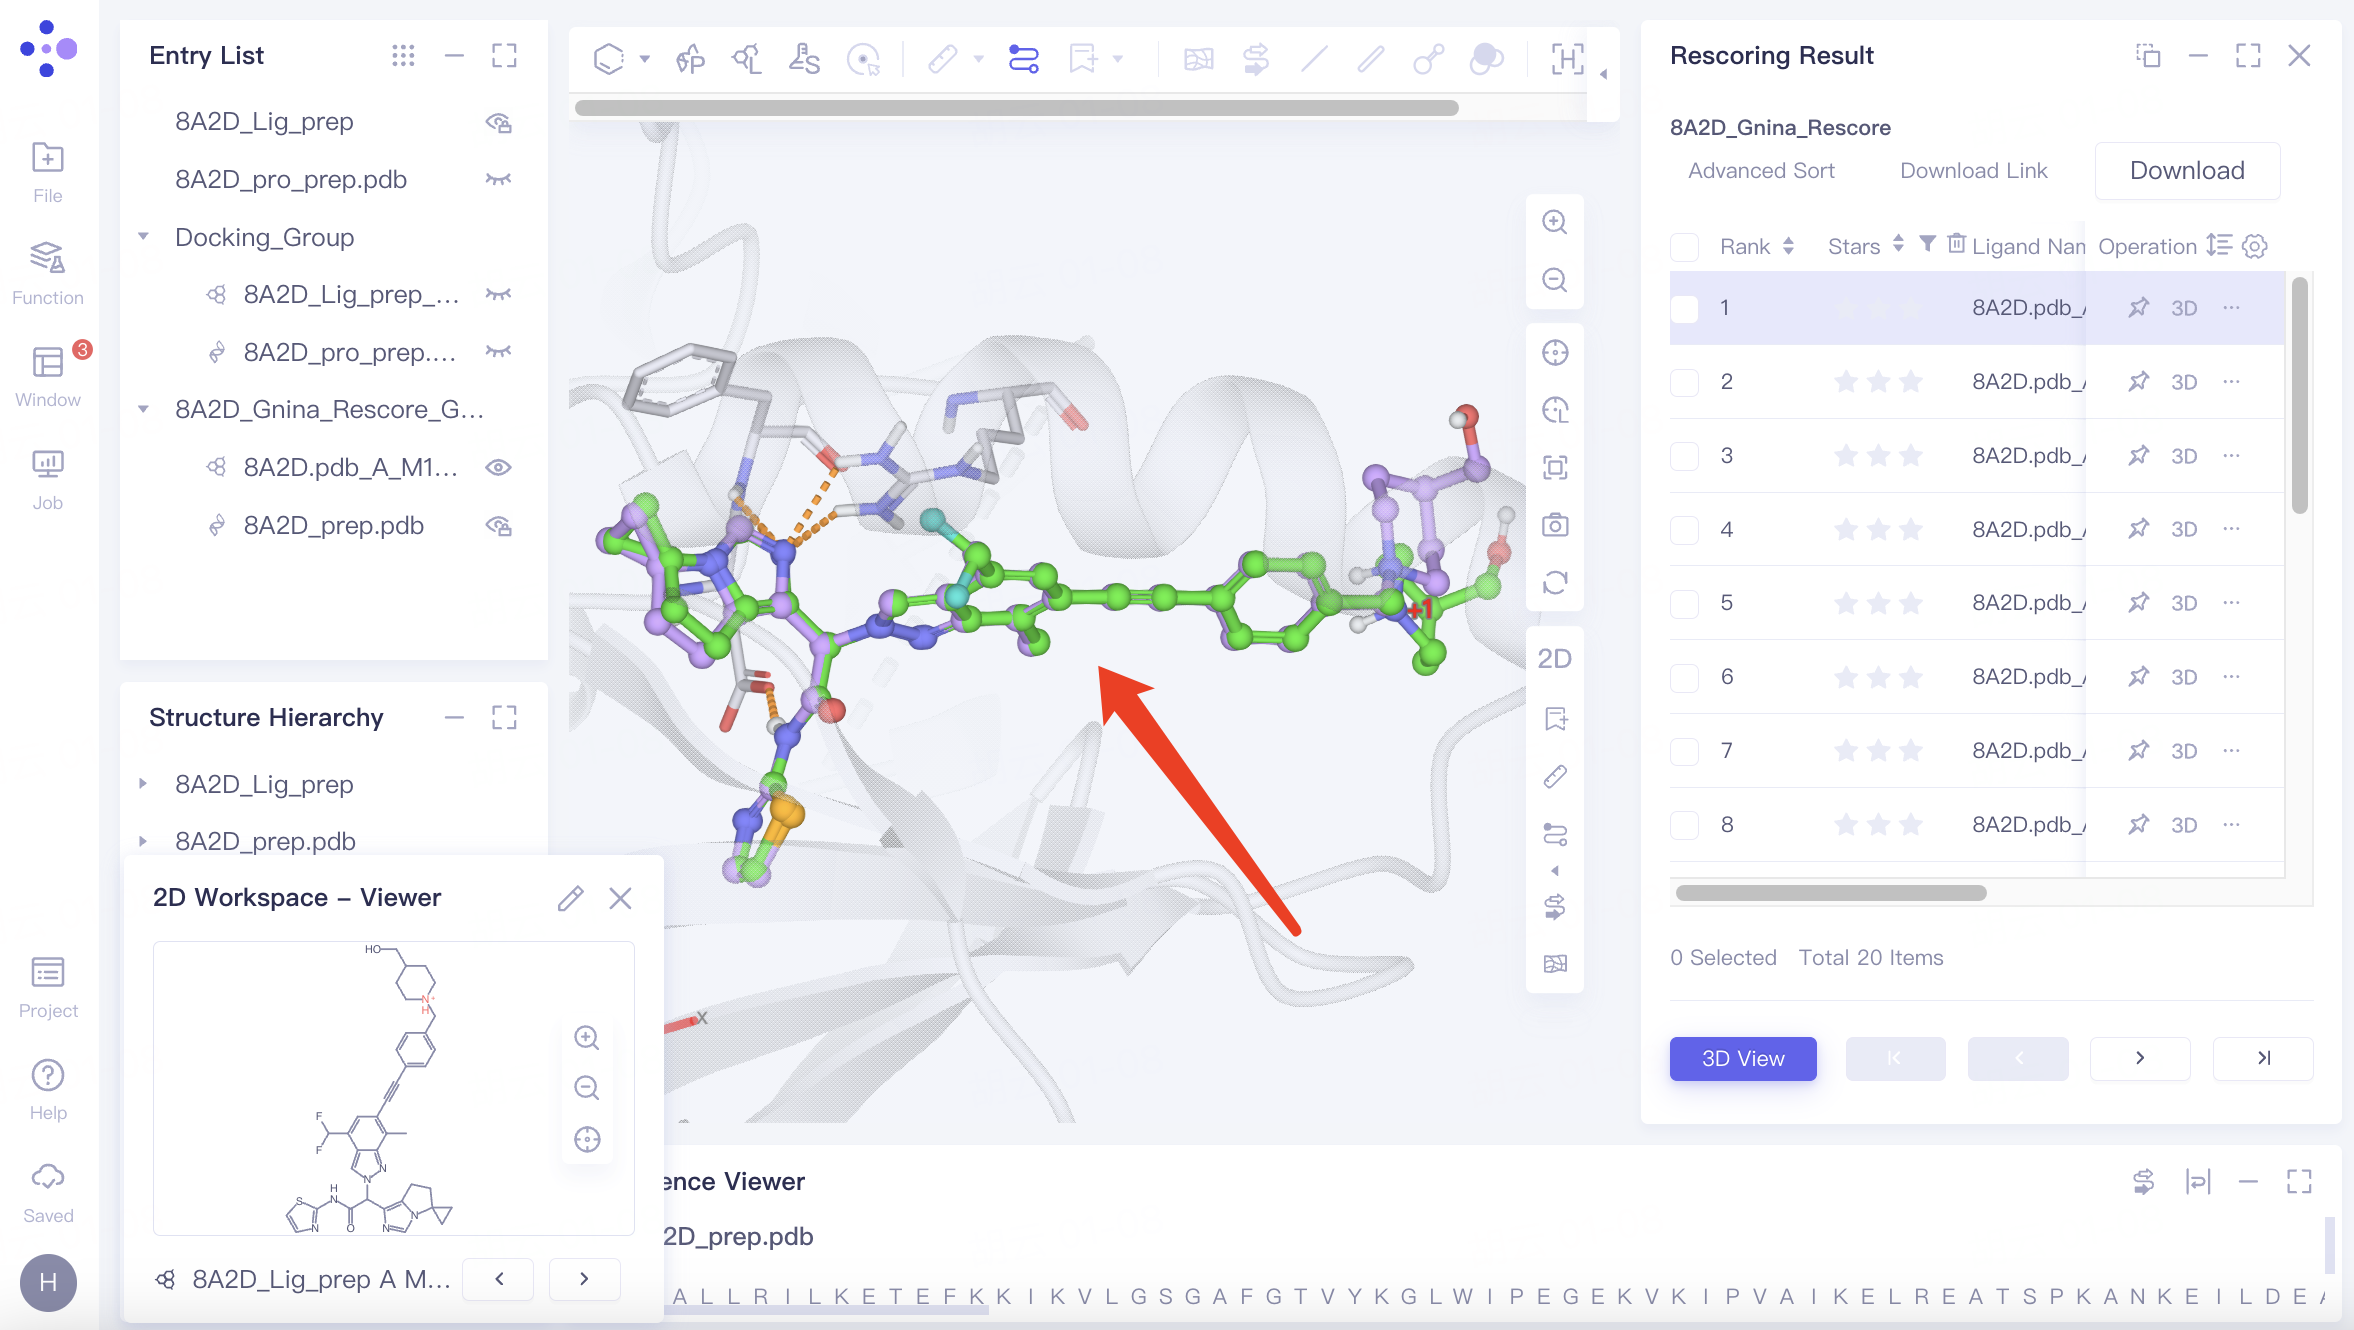Collapse the Docking_Group in Entry List
2354x1330 pixels.
[144, 236]
